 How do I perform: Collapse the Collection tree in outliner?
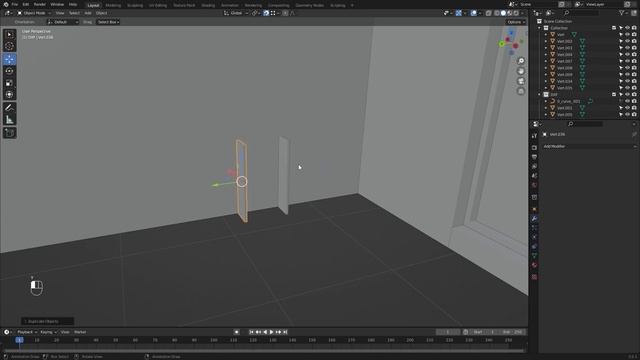tap(540, 28)
